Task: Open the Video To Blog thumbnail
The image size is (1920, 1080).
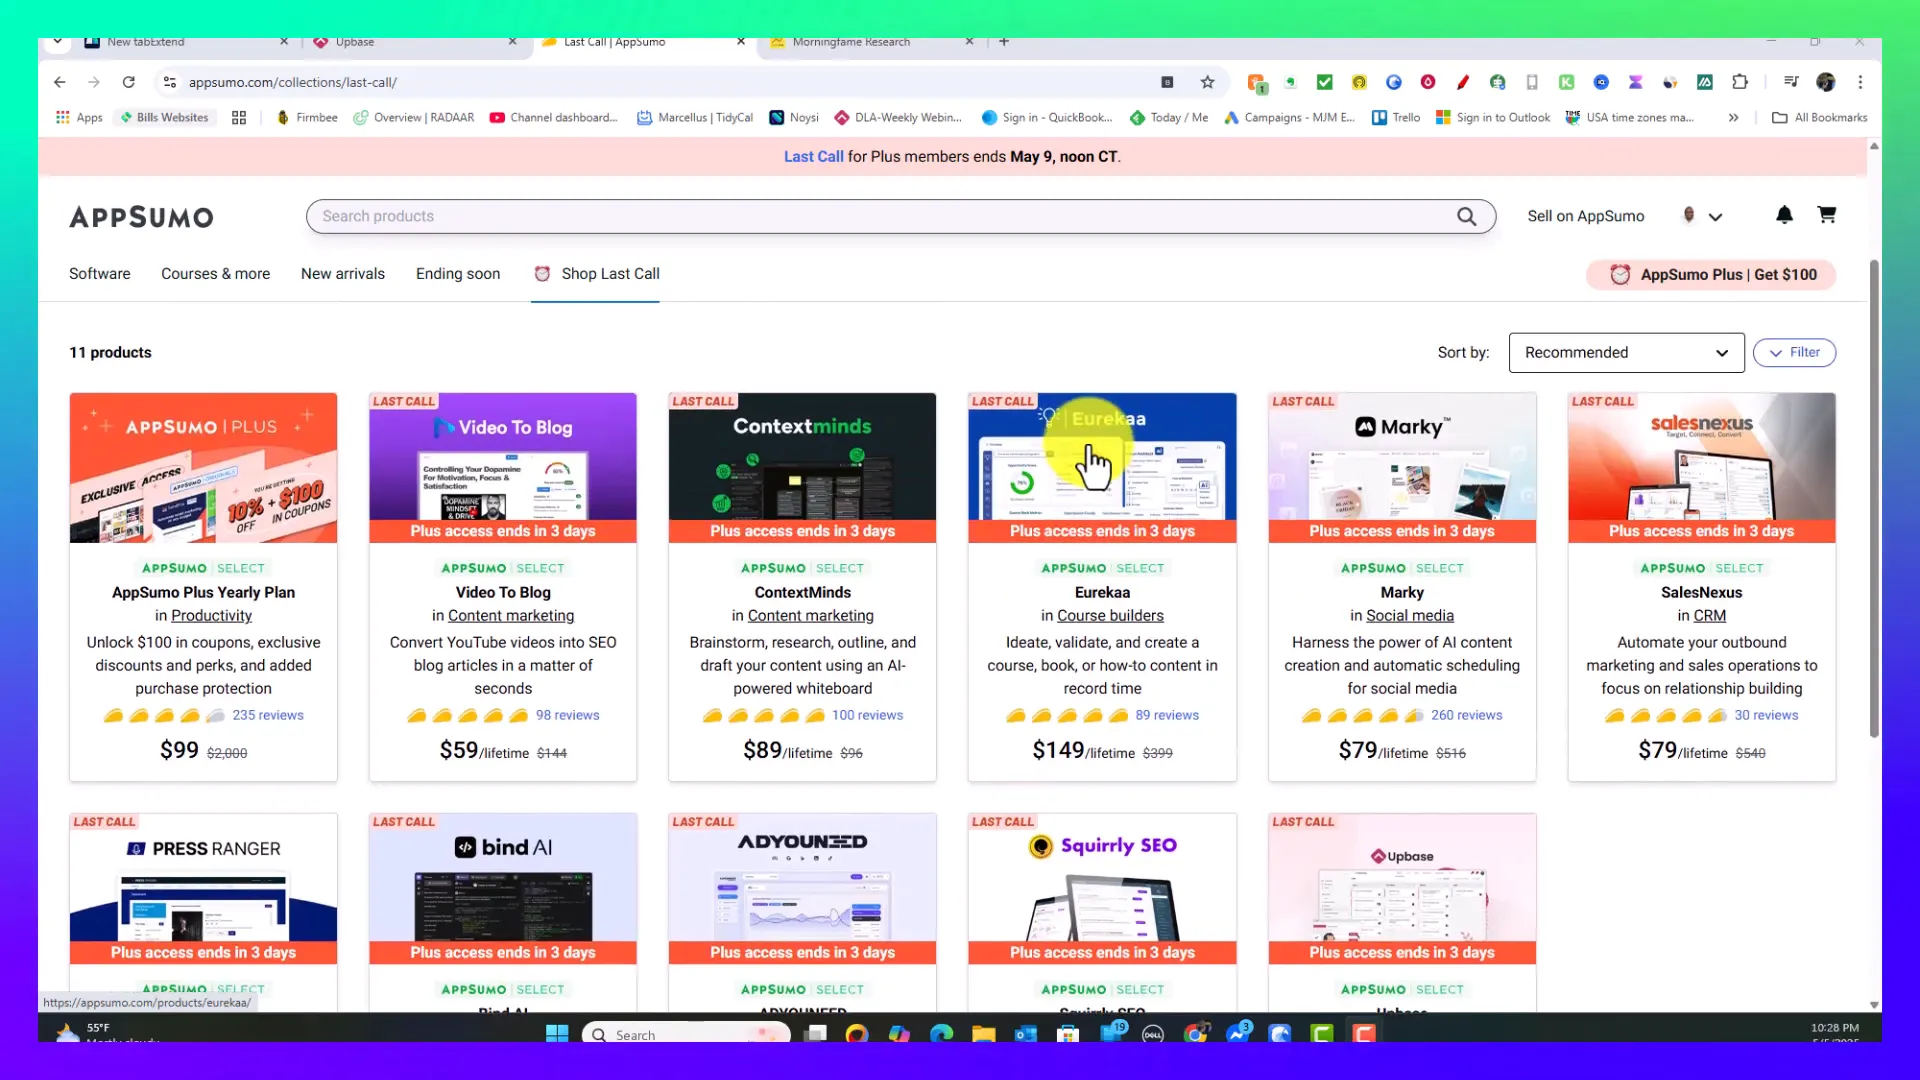Action: pos(502,467)
